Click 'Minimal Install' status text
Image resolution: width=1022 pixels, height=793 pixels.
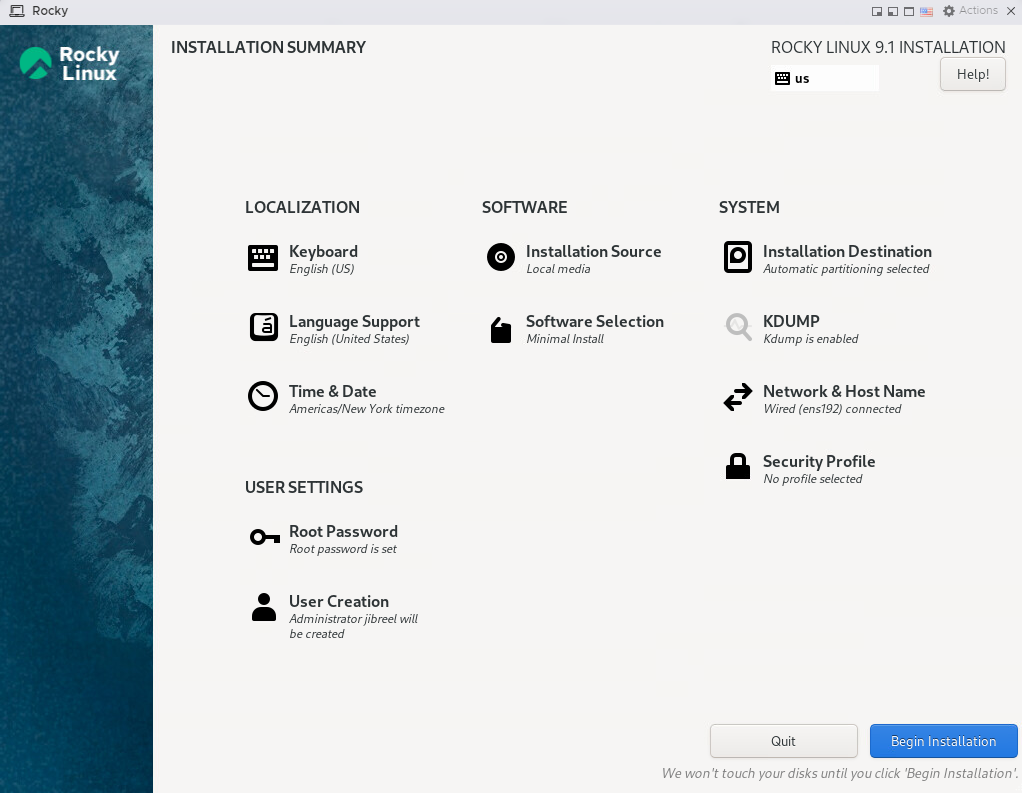click(x=564, y=339)
